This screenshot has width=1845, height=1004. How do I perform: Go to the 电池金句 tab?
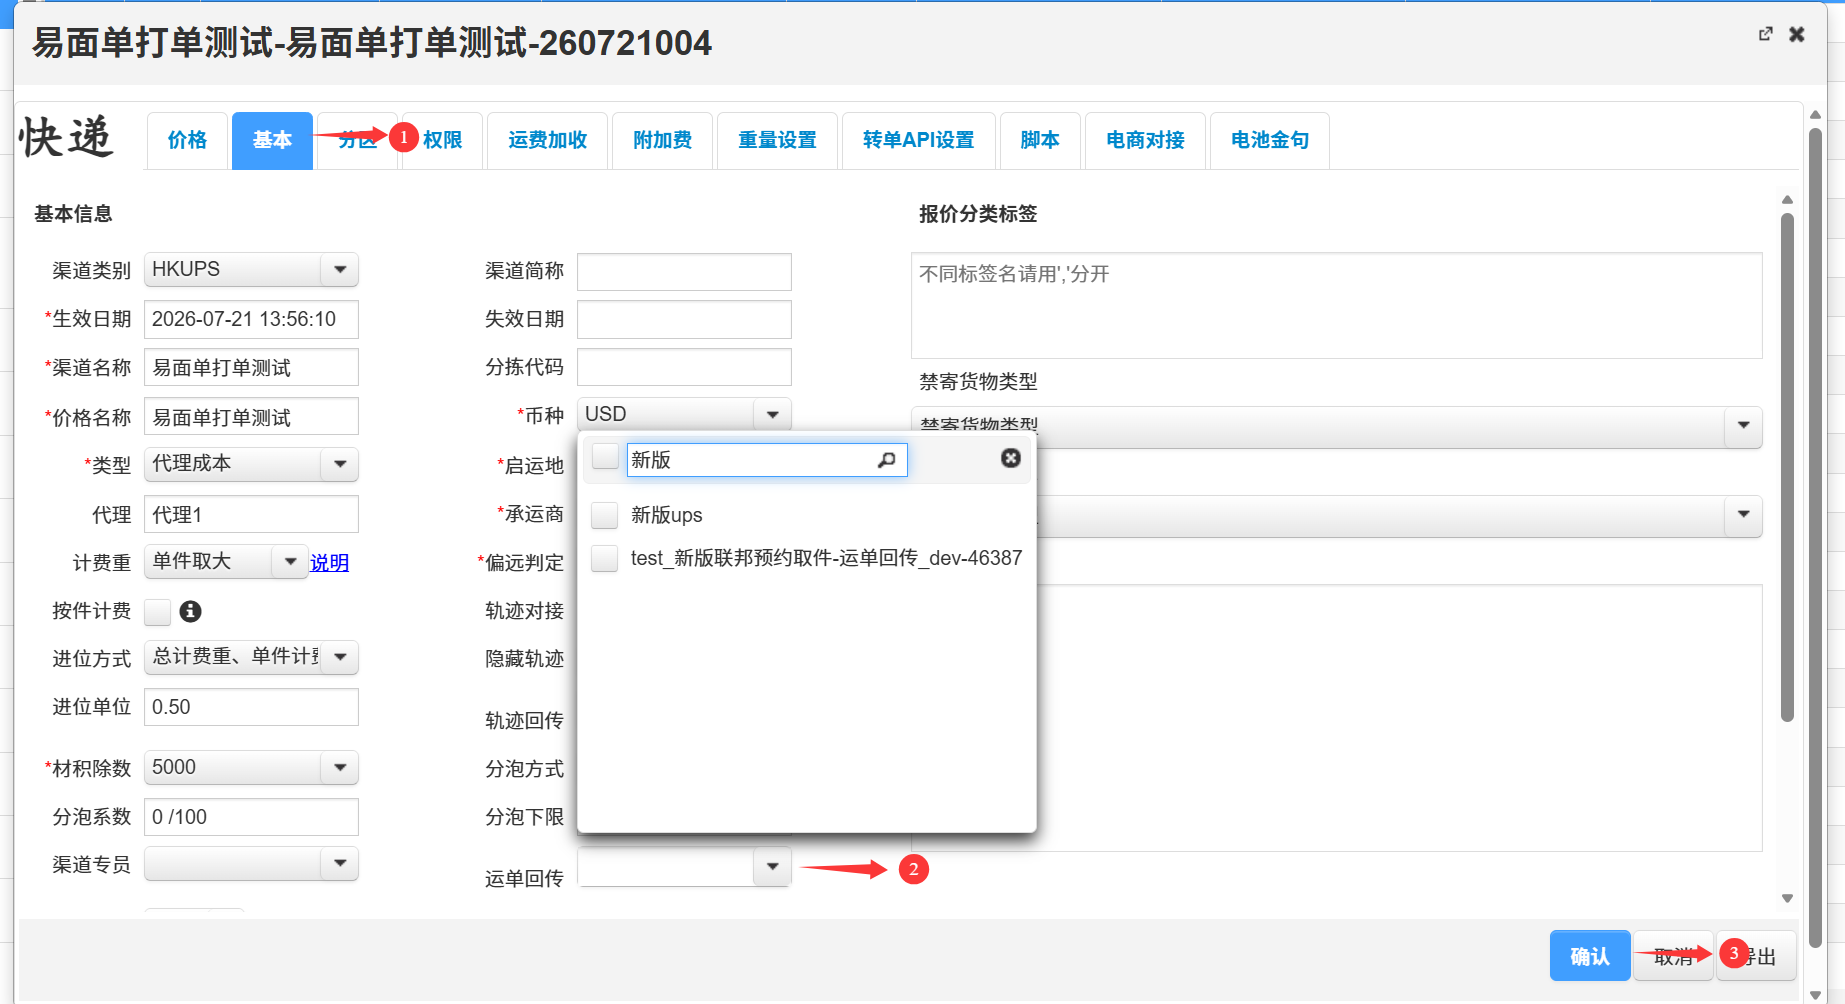click(x=1270, y=140)
